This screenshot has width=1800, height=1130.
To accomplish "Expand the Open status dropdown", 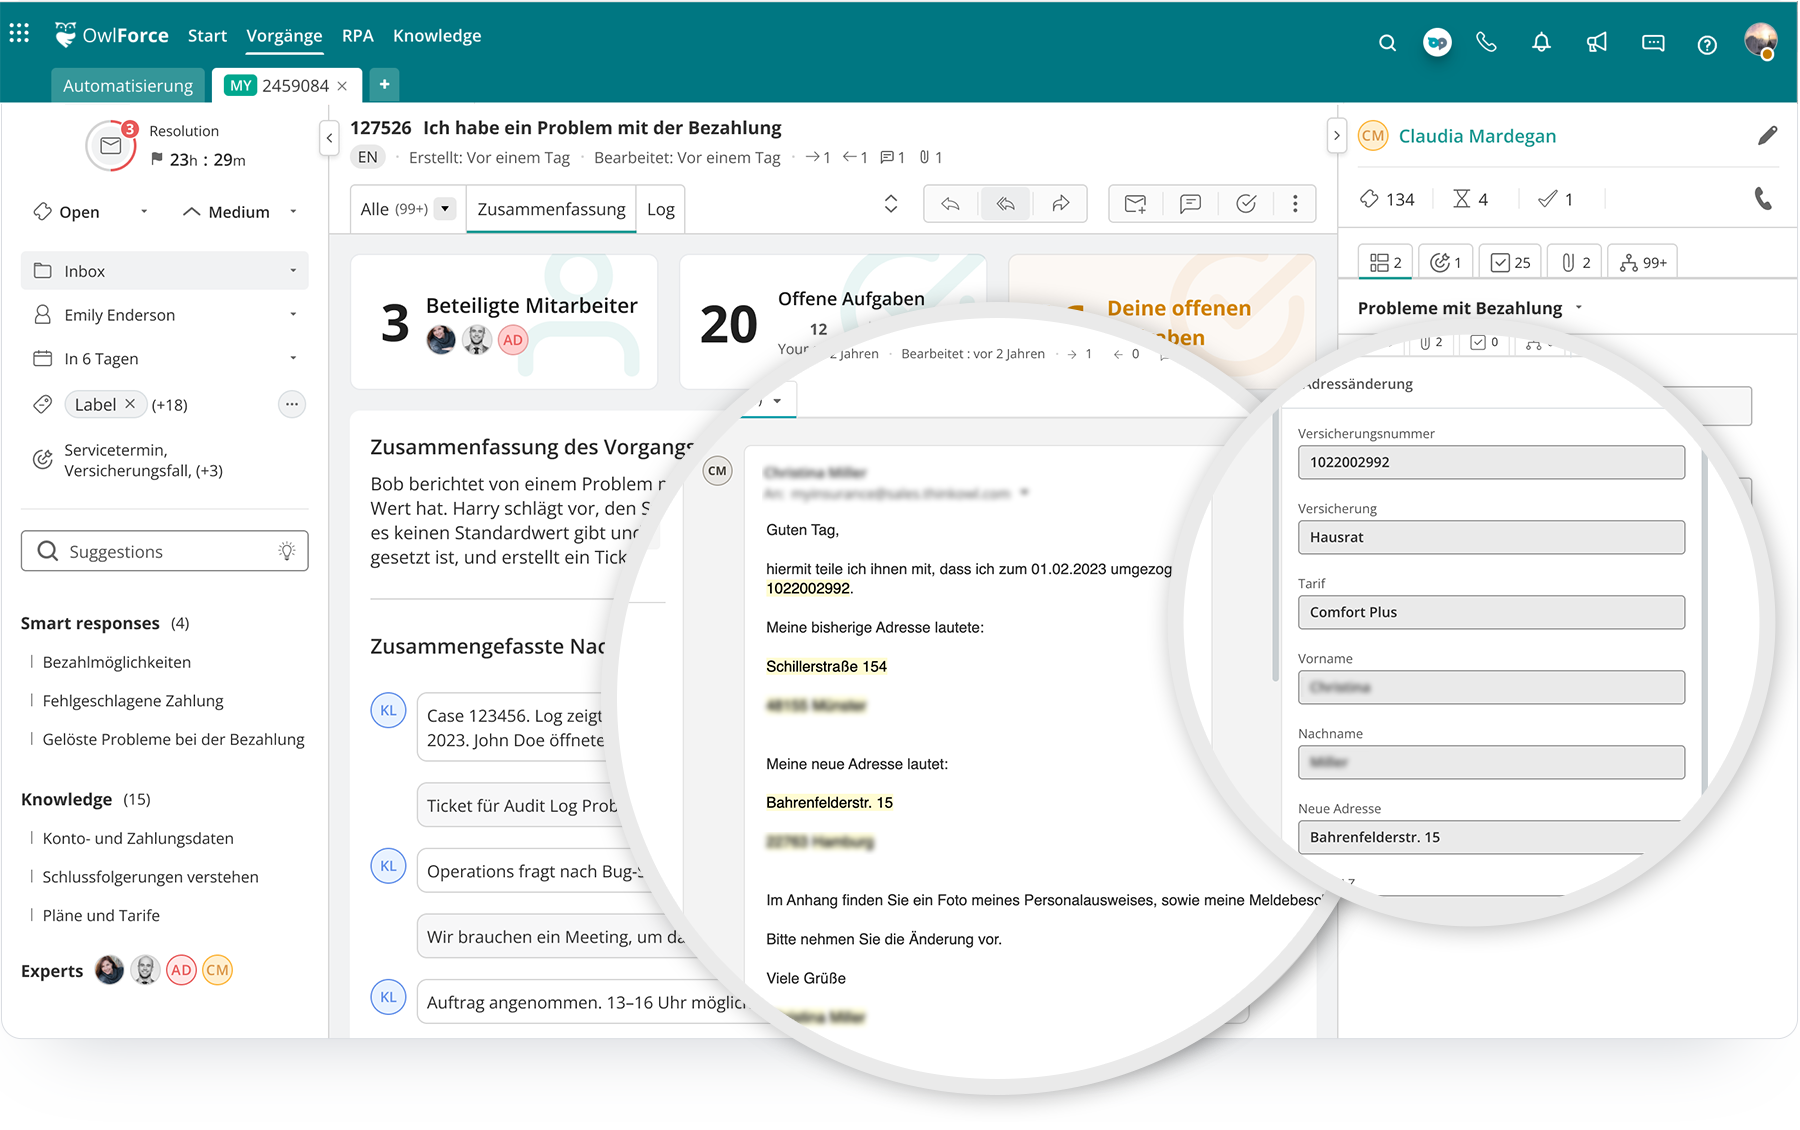I will 143,212.
